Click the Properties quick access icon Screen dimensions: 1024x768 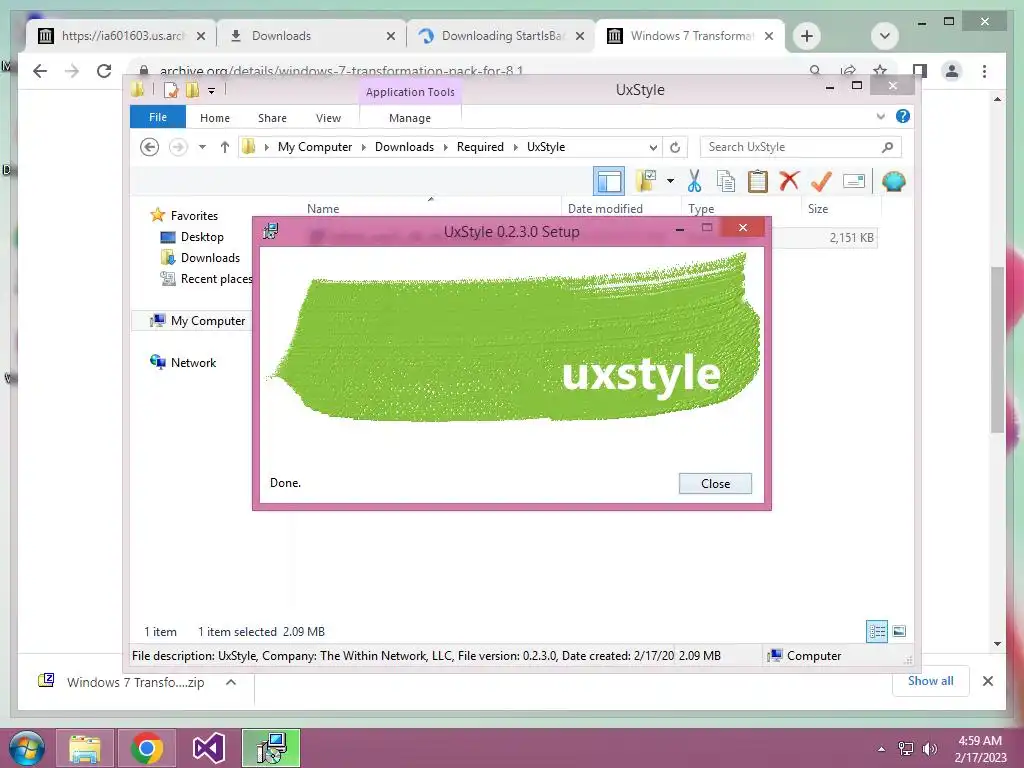pyautogui.click(x=171, y=90)
